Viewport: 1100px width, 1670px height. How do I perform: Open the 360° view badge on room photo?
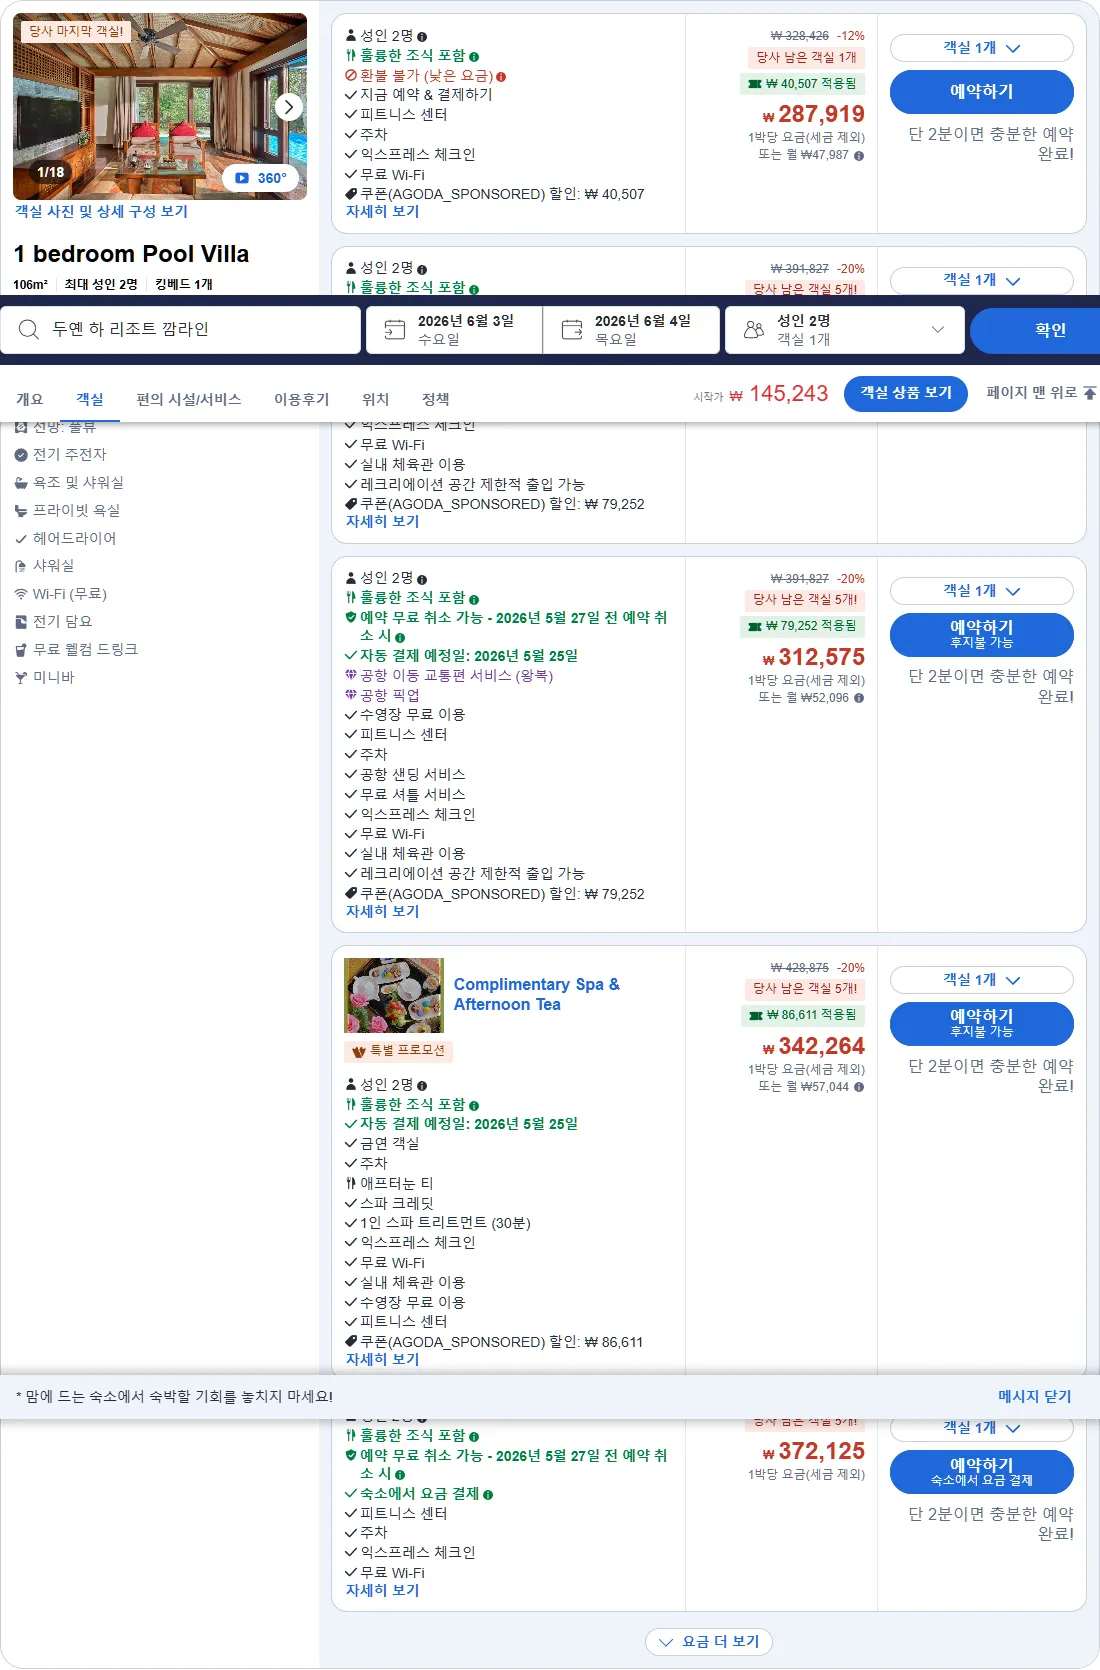261,178
